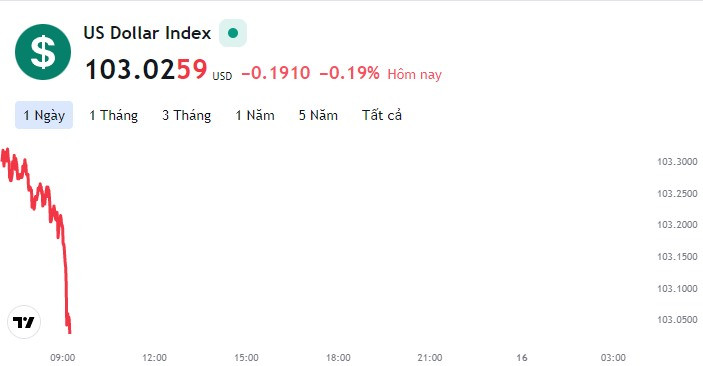Click the 21:00 time axis label
This screenshot has height=366, width=703.
click(430, 357)
